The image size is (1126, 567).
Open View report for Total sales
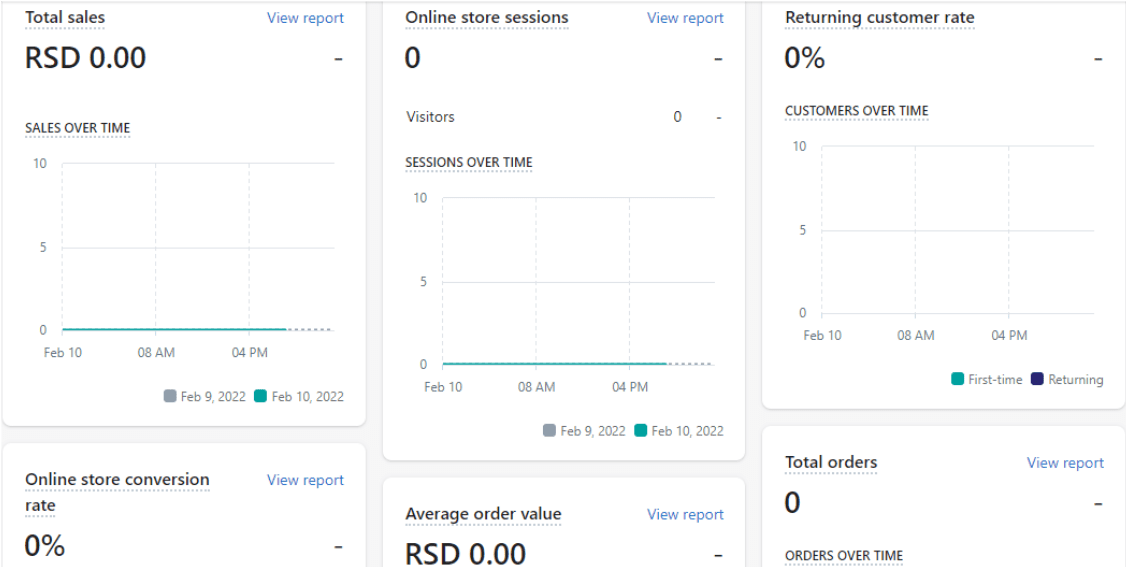click(305, 18)
